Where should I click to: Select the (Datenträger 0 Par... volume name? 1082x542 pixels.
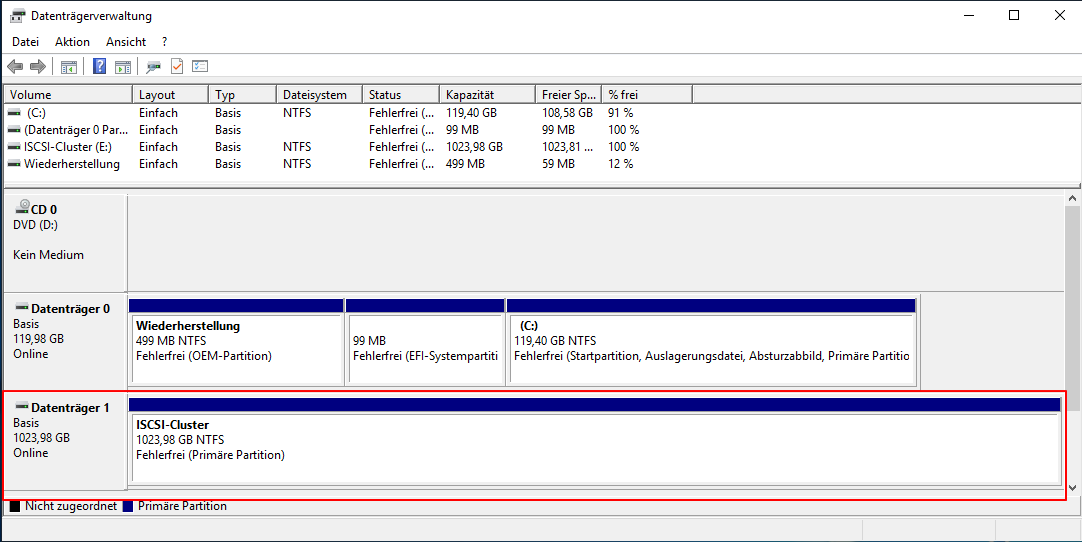[x=76, y=130]
